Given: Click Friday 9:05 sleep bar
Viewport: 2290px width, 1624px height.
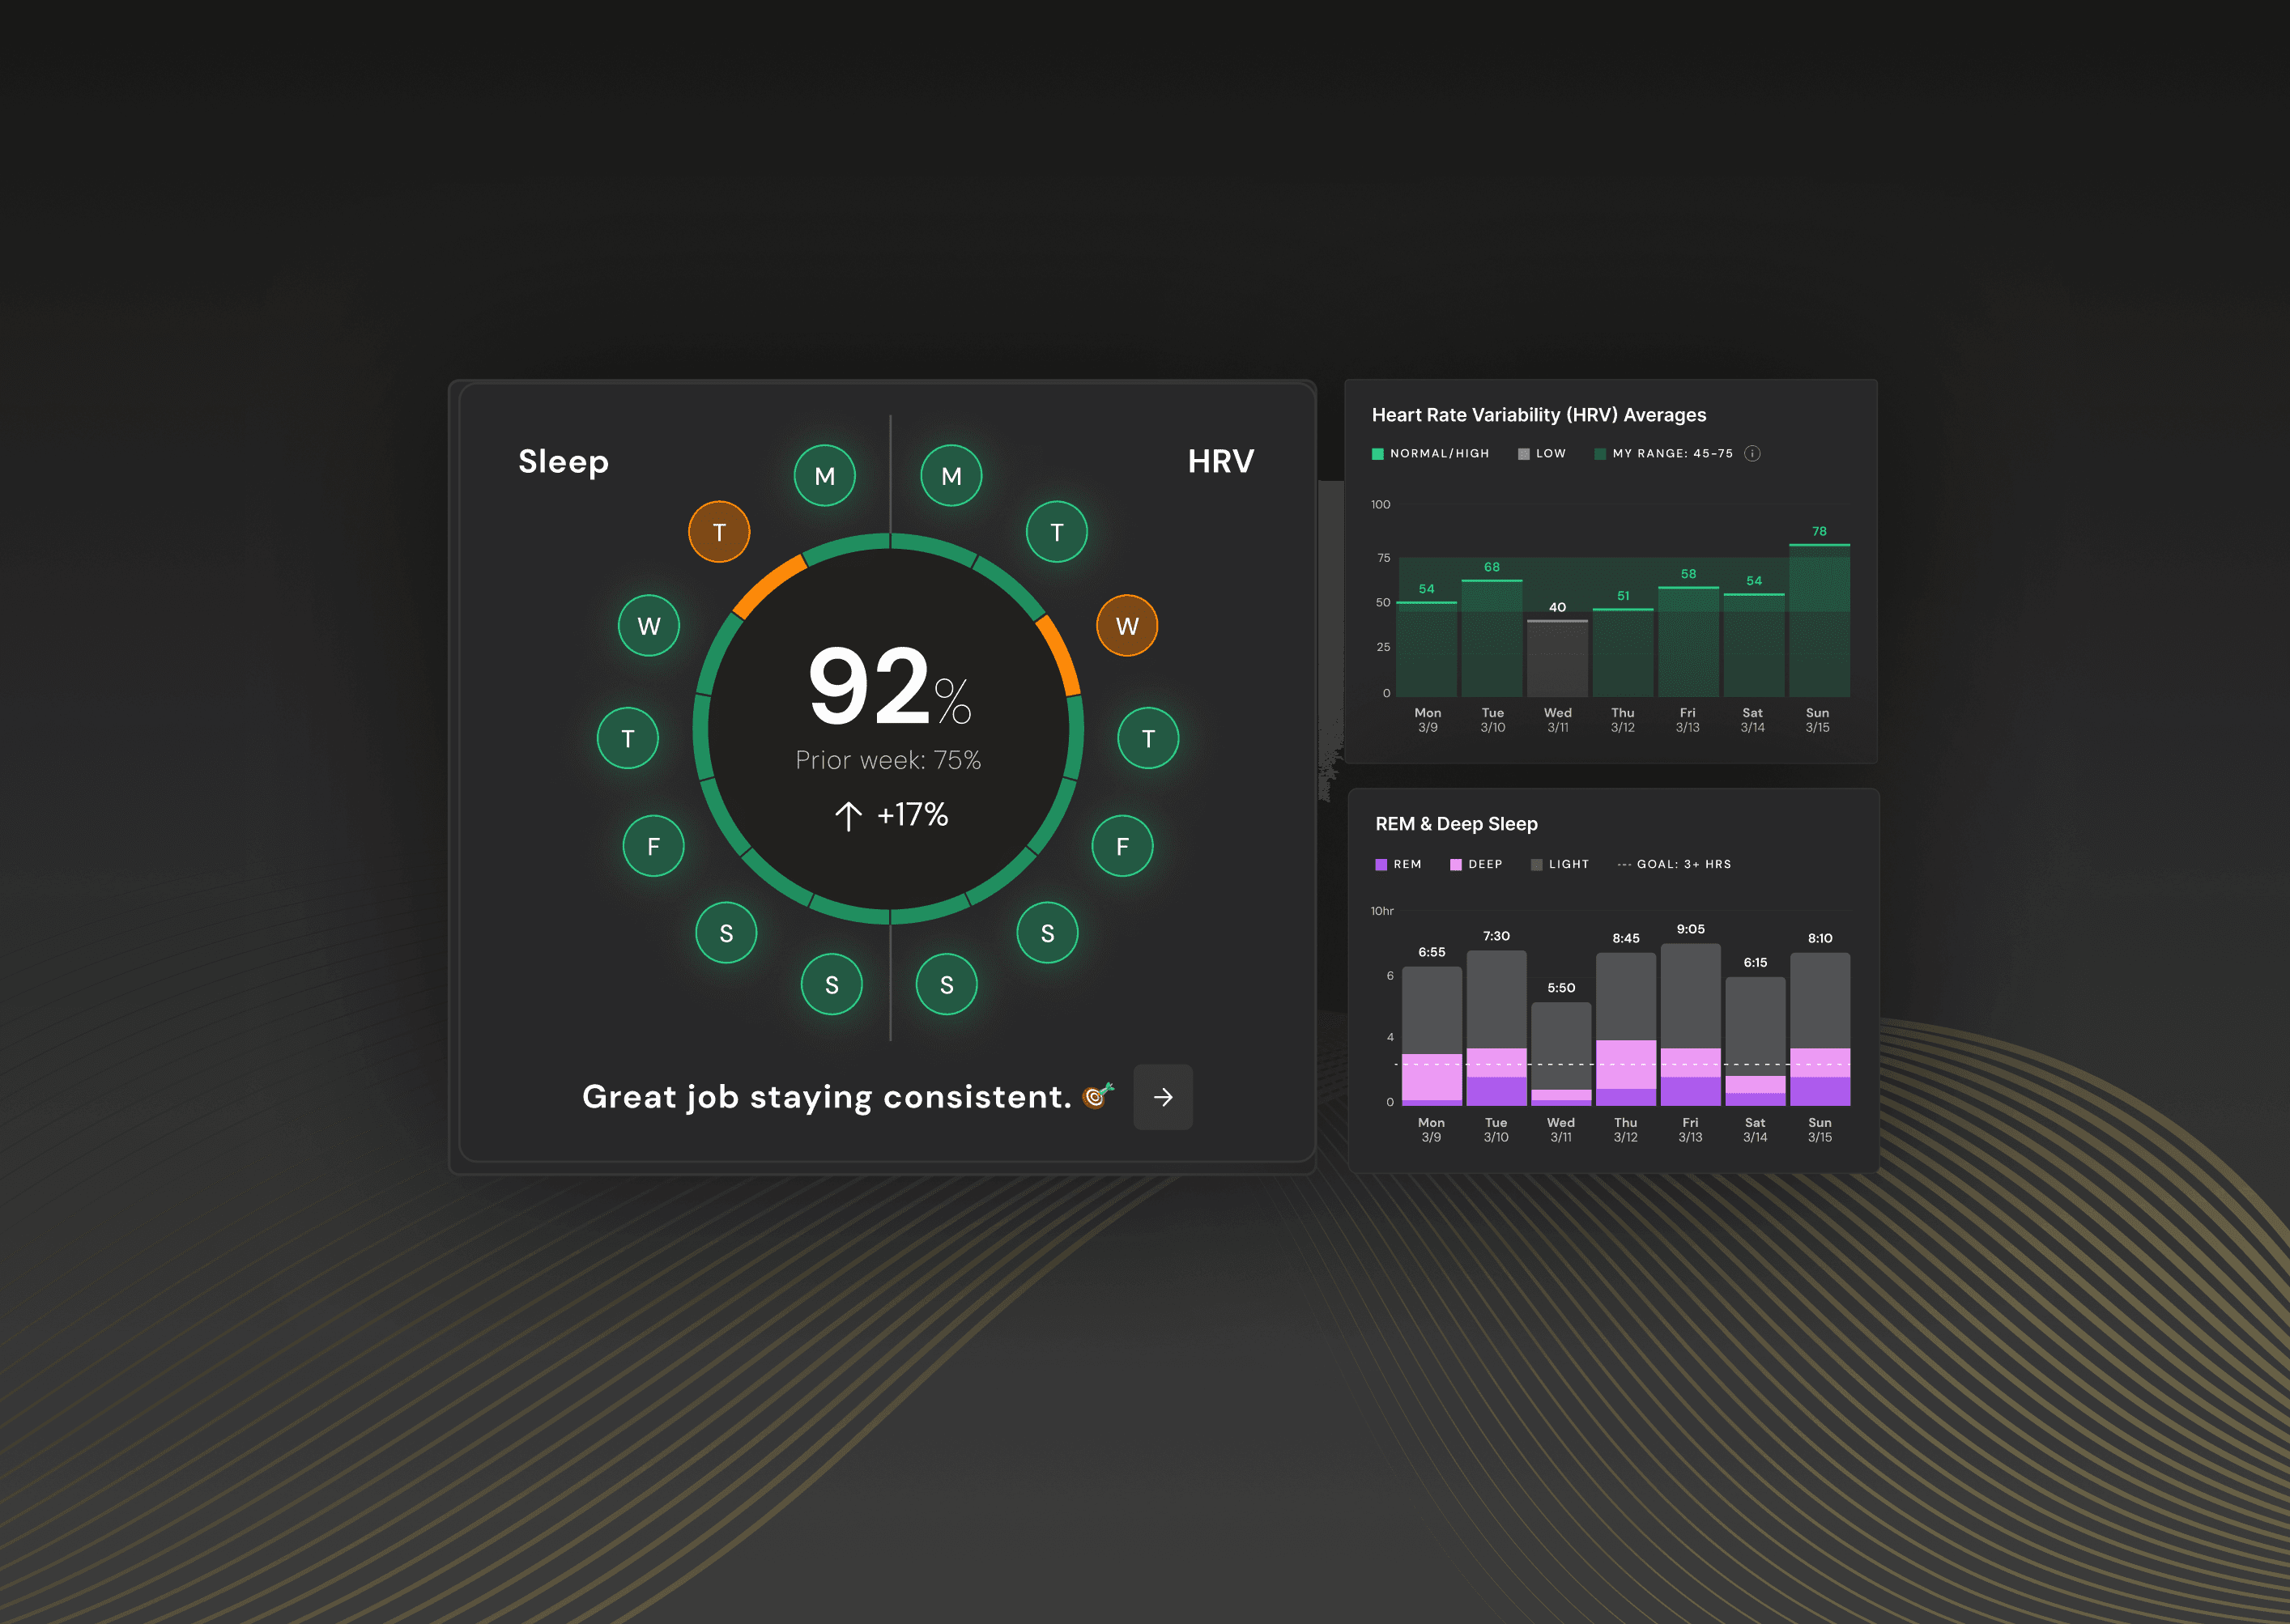Looking at the screenshot, I should point(1690,1025).
